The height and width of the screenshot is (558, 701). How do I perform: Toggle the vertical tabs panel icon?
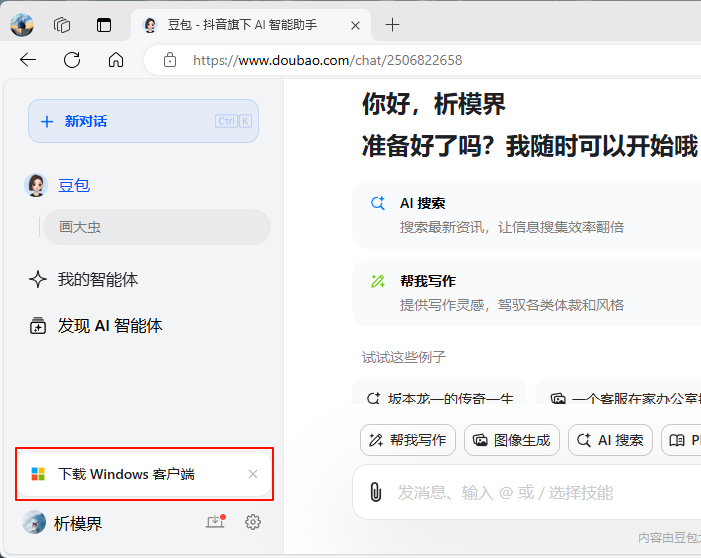pos(104,25)
